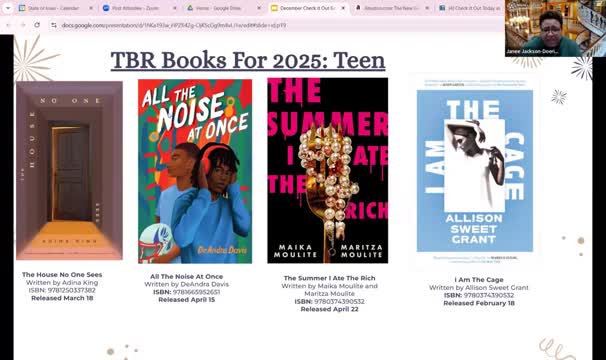
Task: Close the Post Attendee Zoom tab
Action: pos(175,8)
